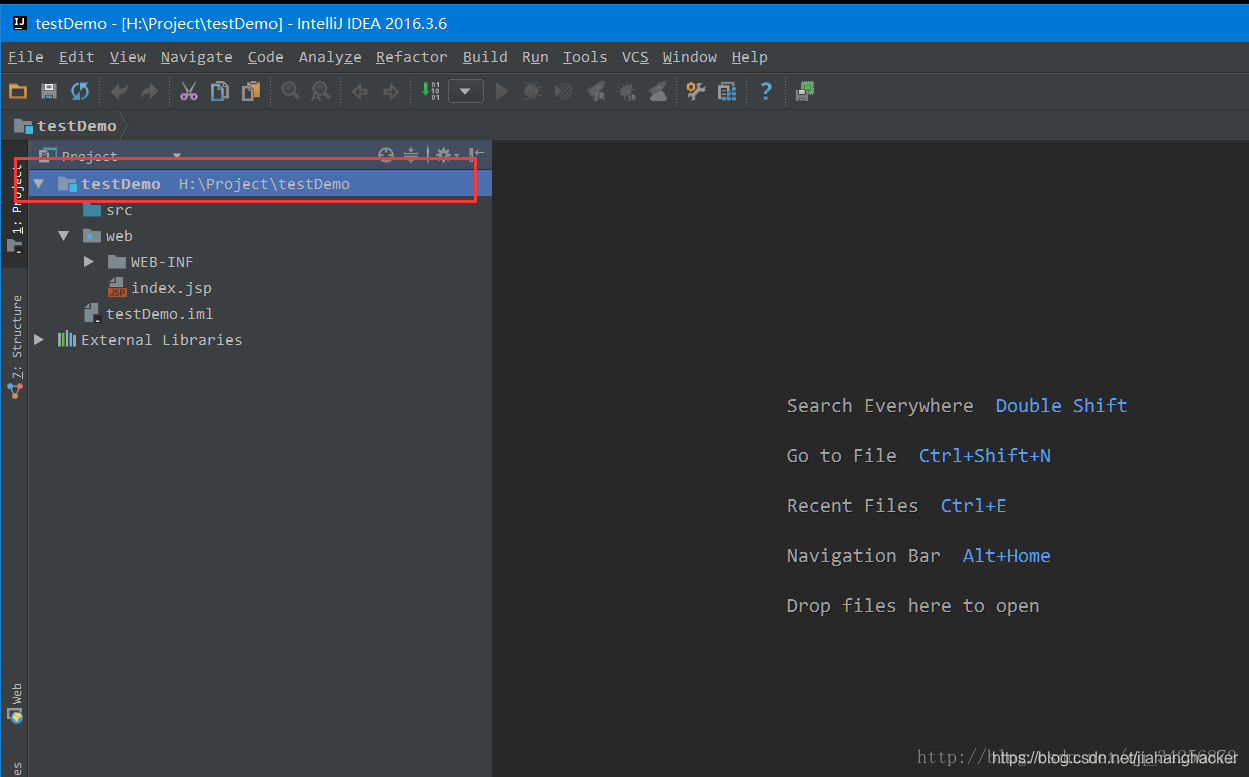This screenshot has width=1249, height=777.
Task: Click the Save All toolbar icon
Action: (x=48, y=91)
